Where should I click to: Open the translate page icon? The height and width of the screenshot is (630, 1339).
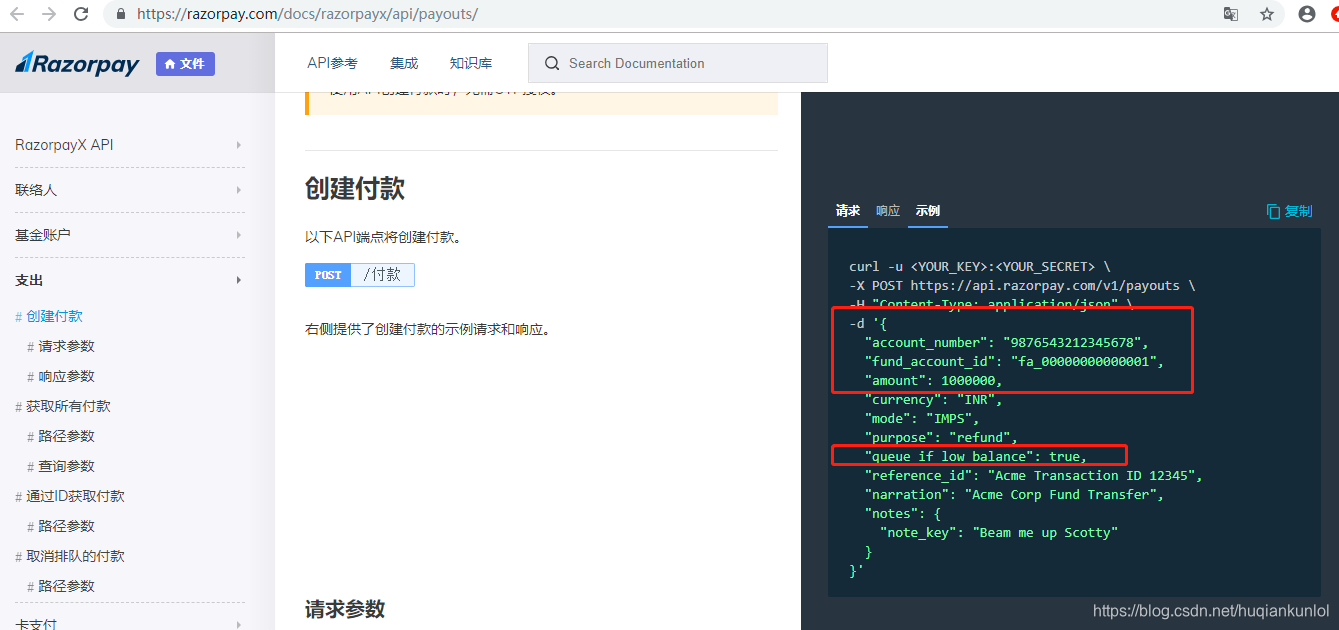coord(1231,14)
